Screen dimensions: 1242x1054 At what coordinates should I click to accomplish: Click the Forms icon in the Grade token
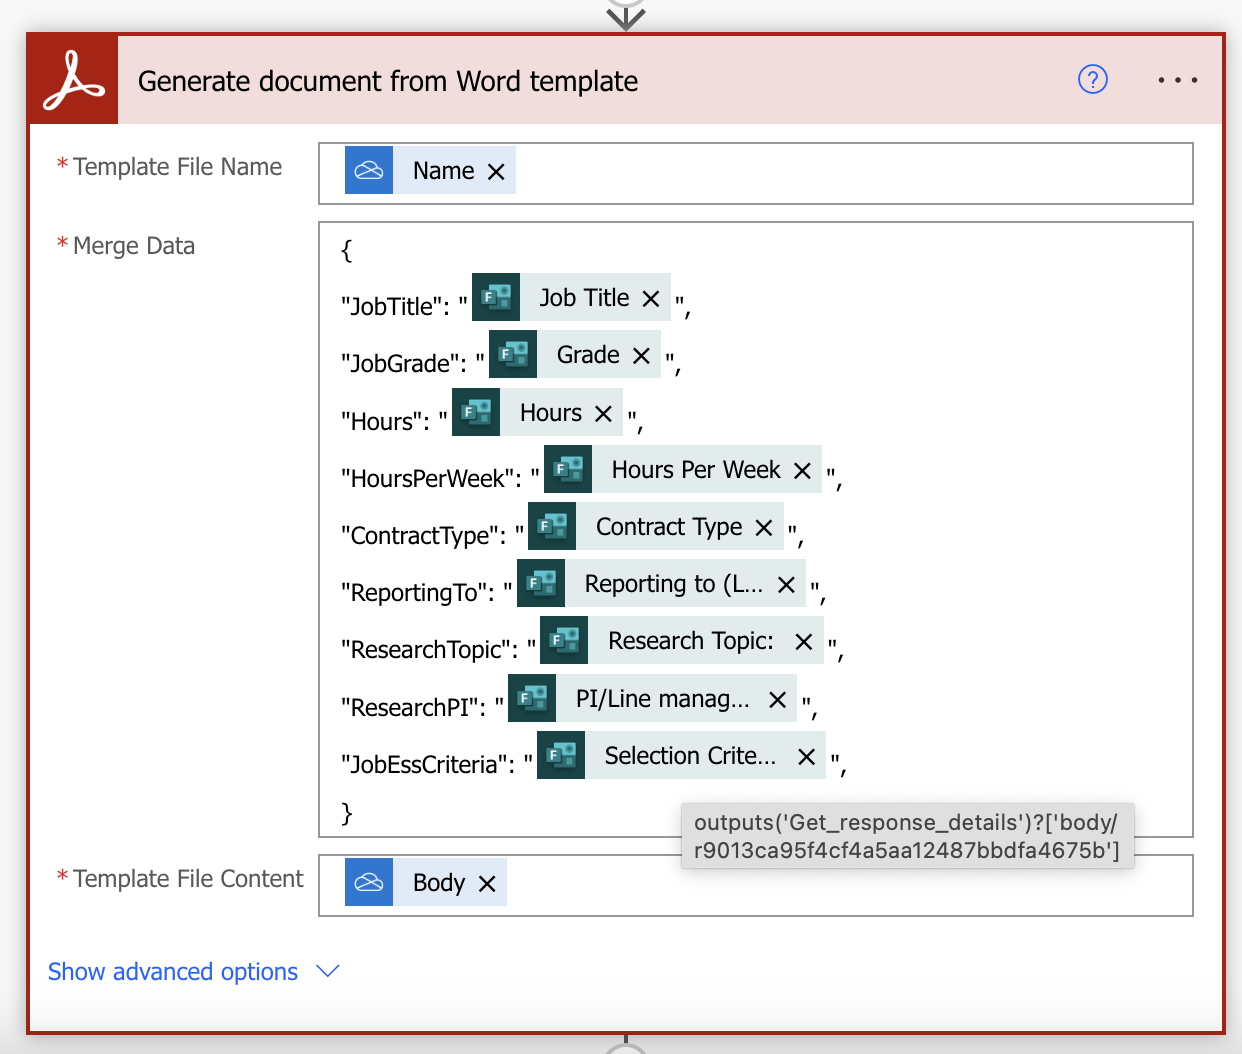click(x=513, y=354)
